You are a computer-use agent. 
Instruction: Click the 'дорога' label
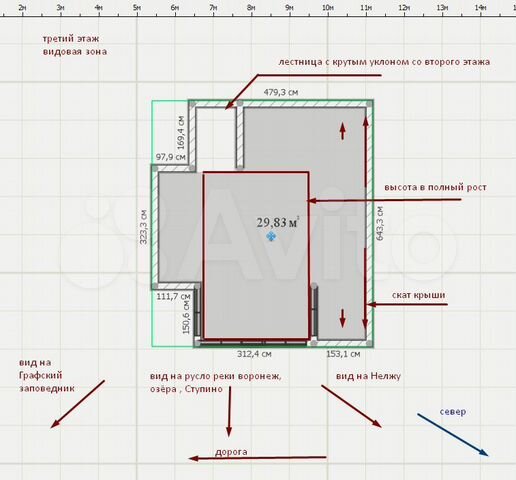(231, 452)
